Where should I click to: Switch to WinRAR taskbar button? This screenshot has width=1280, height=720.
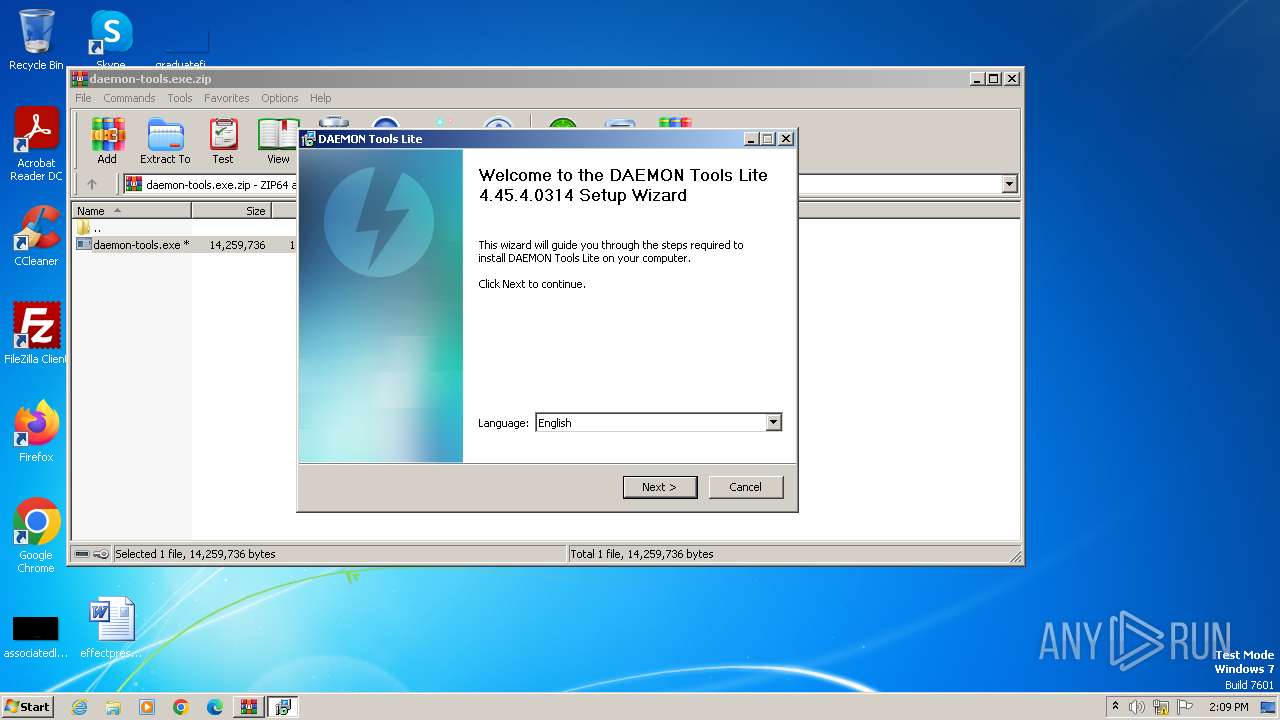click(249, 707)
